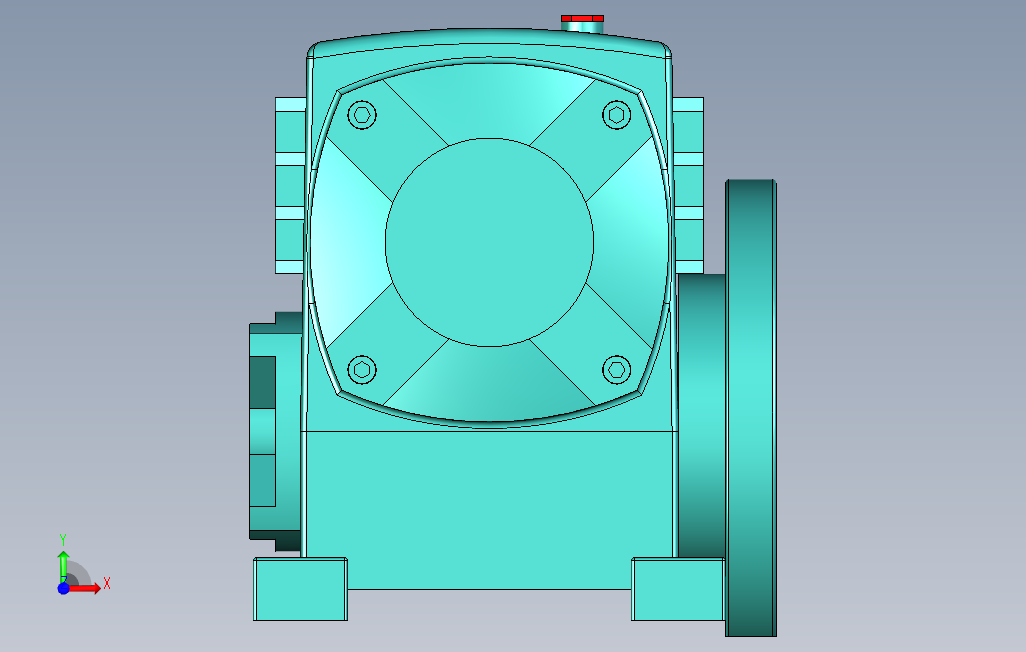1026x652 pixels.
Task: Select the right mounting foot of the housing
Action: click(678, 589)
